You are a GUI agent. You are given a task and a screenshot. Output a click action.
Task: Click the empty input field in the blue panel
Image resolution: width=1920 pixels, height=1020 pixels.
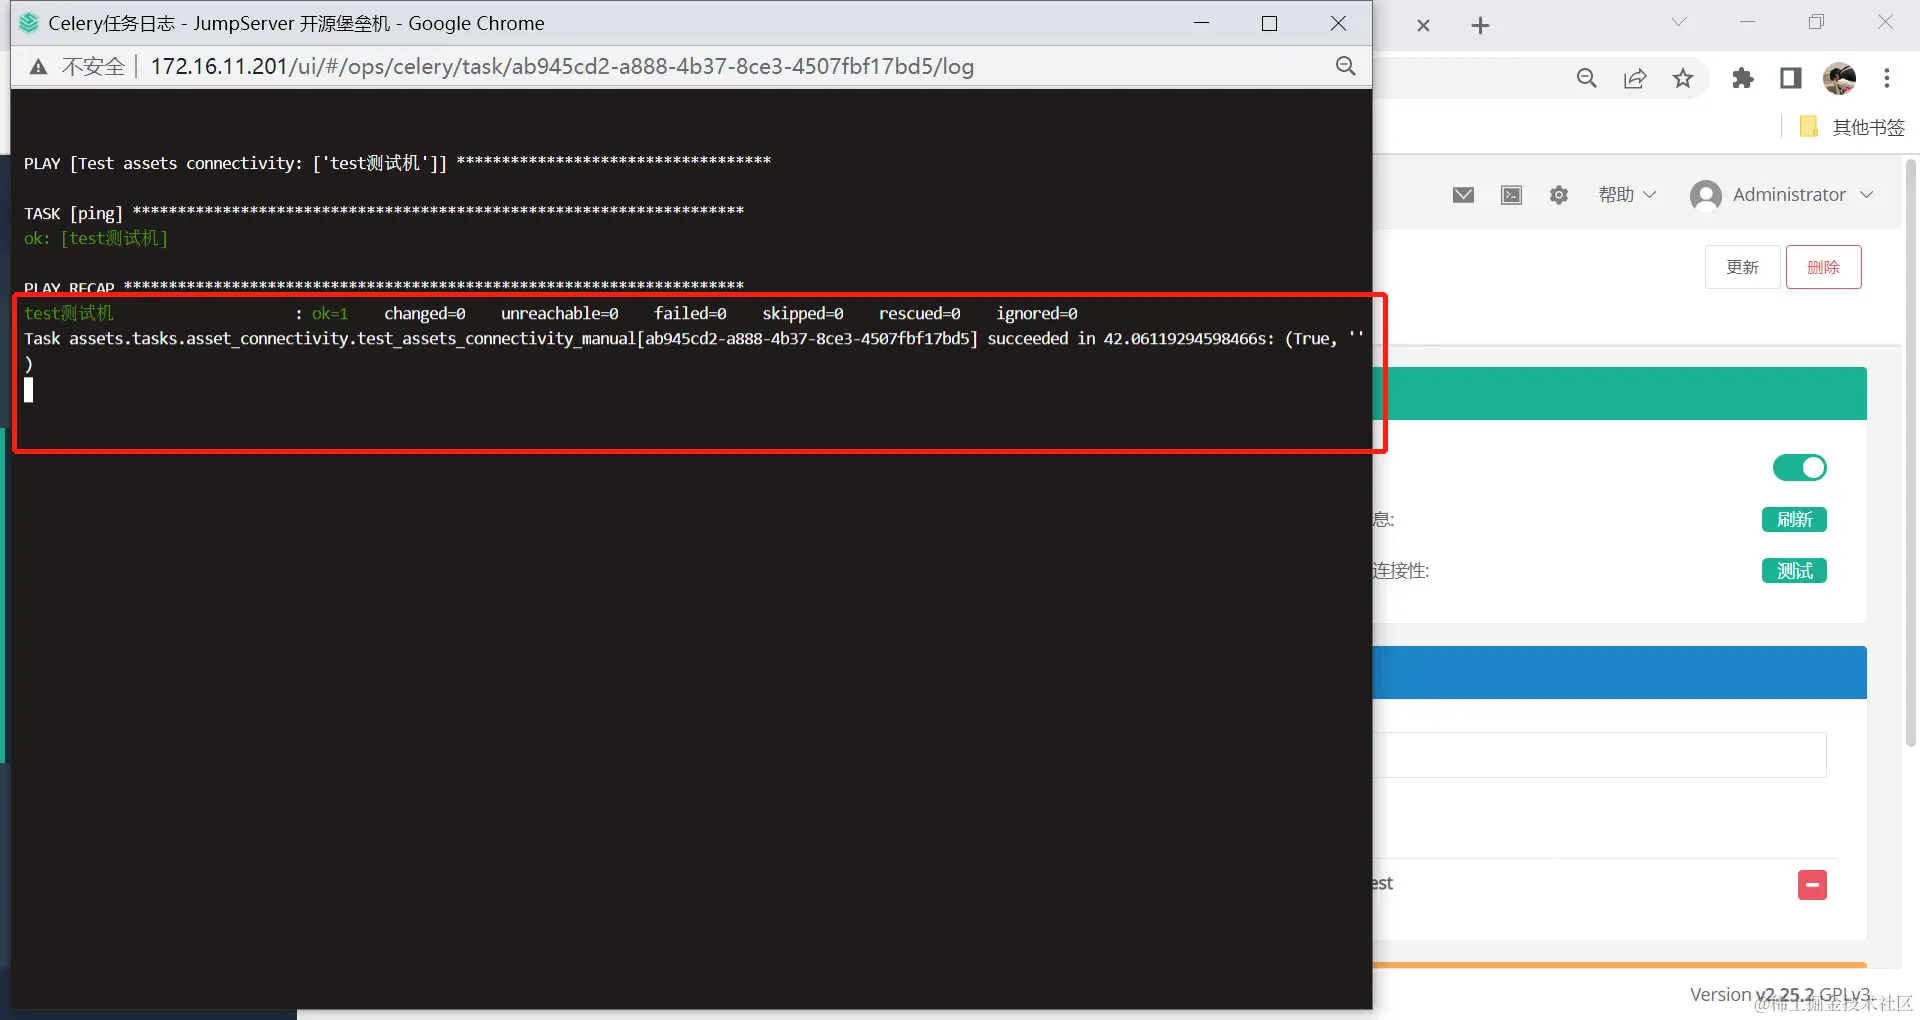pos(1599,755)
